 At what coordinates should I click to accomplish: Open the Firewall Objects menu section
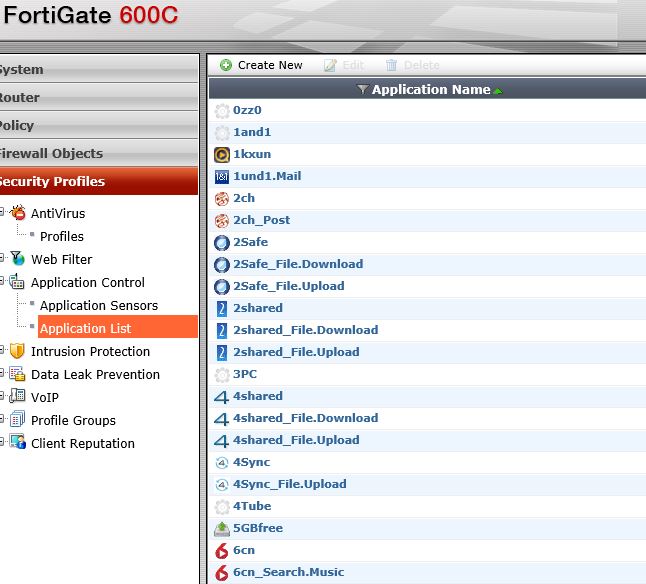coord(99,153)
